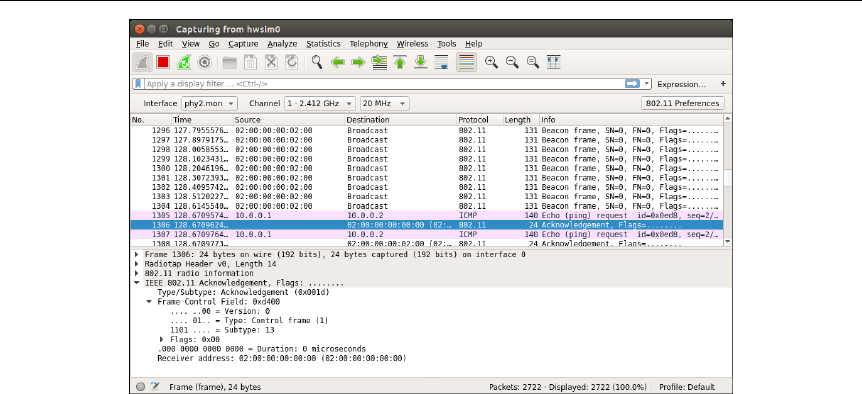862x394 pixels.
Task: Click packet list vertical scrollbar thumb
Action: (x=728, y=178)
